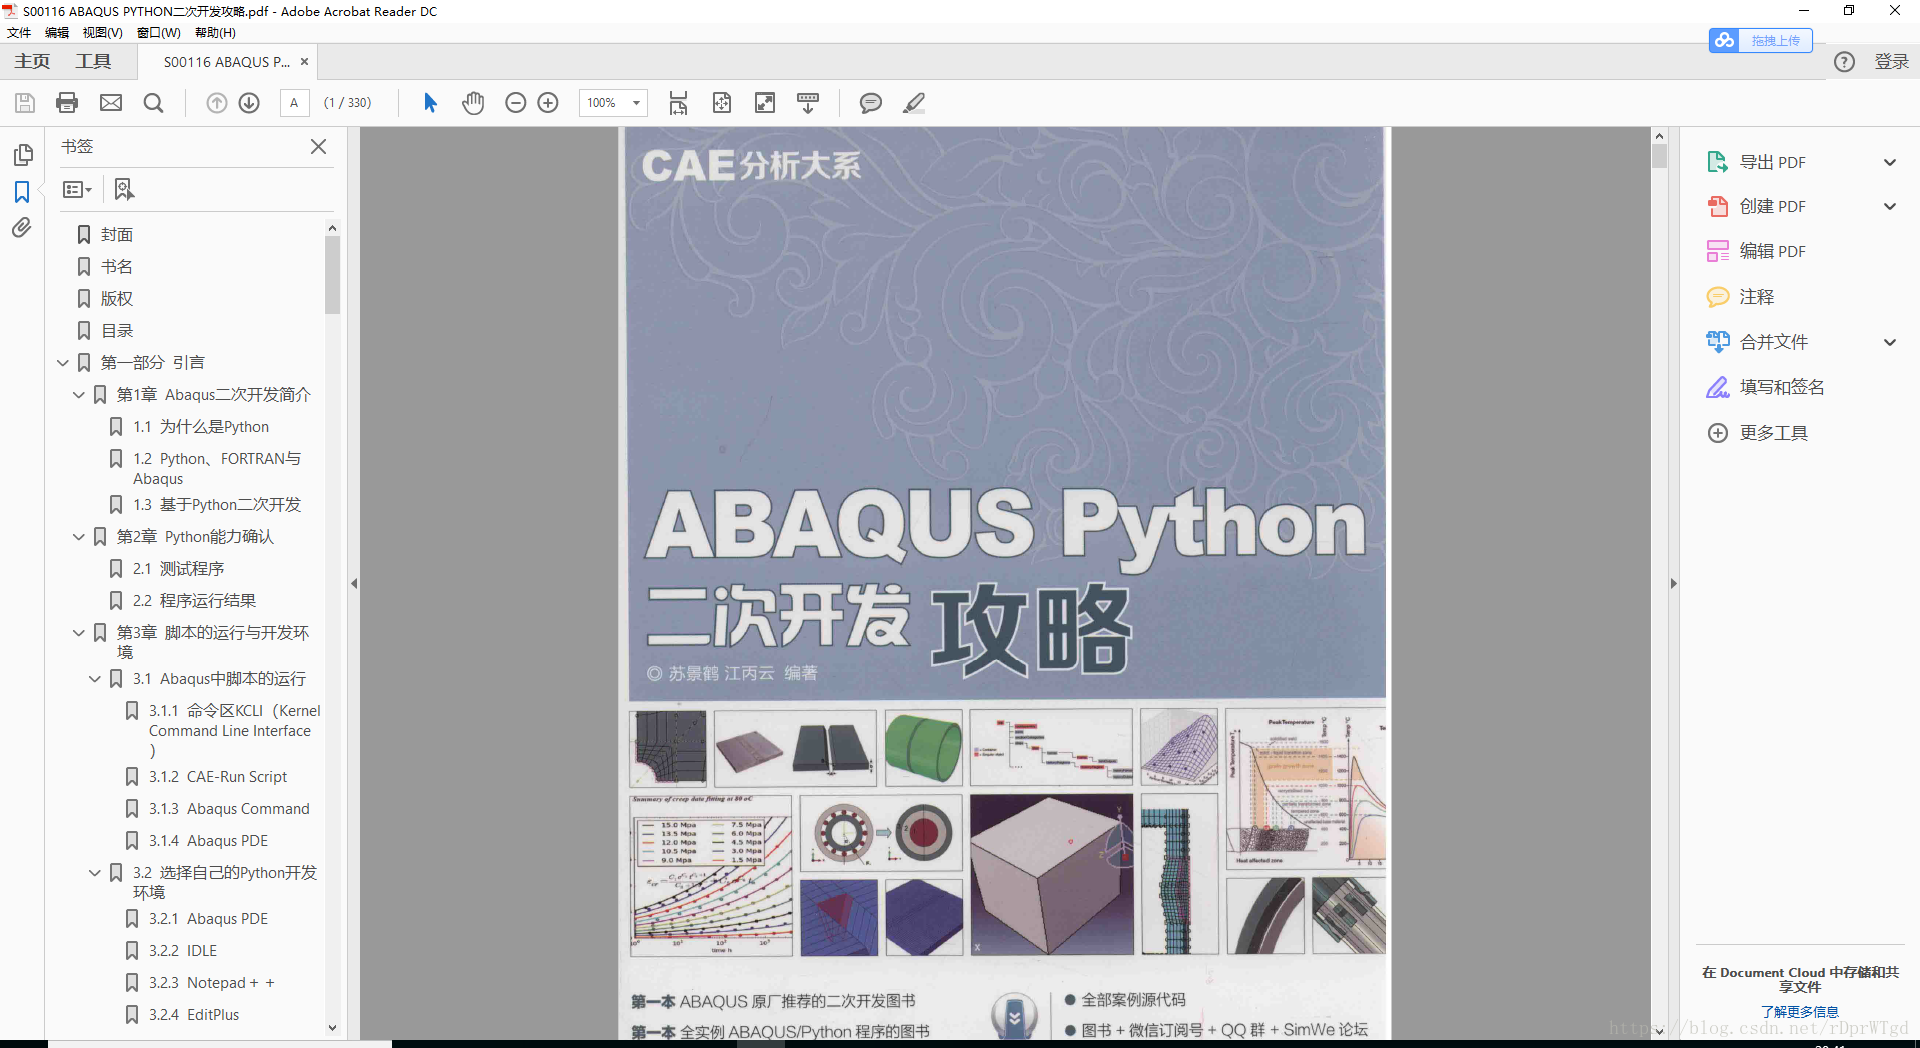1920x1048 pixels.
Task: Expand 创建 PDF tool options
Action: (x=1890, y=206)
